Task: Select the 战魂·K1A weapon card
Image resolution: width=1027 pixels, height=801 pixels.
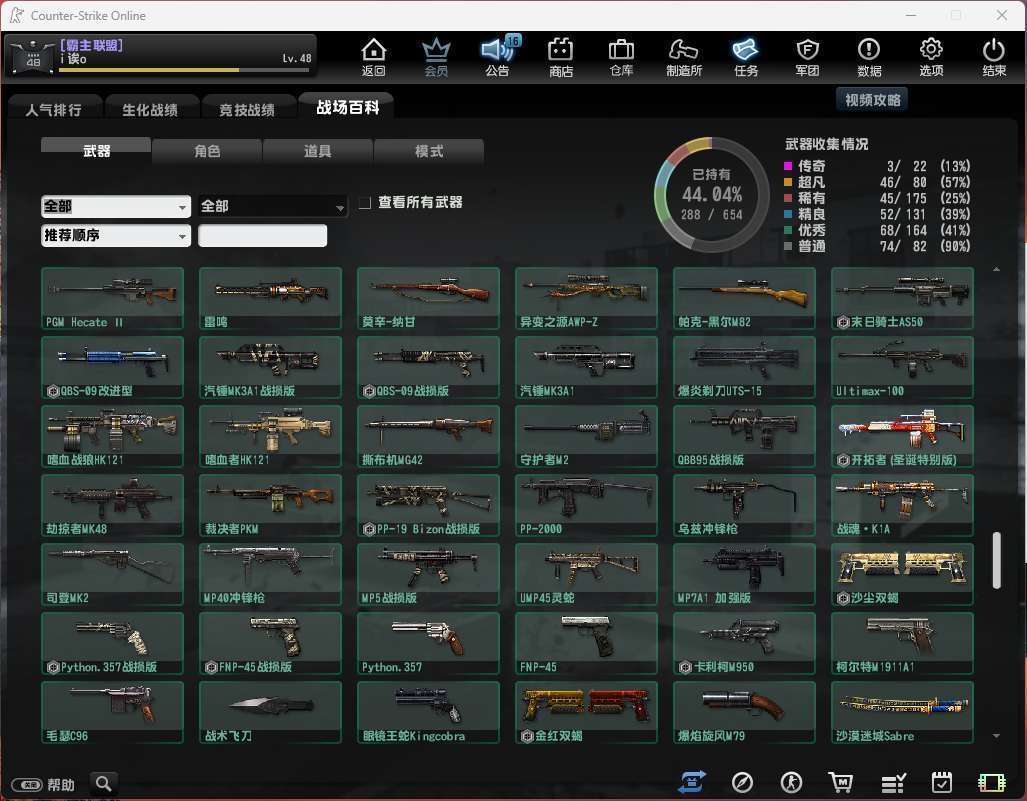Action: coord(902,506)
